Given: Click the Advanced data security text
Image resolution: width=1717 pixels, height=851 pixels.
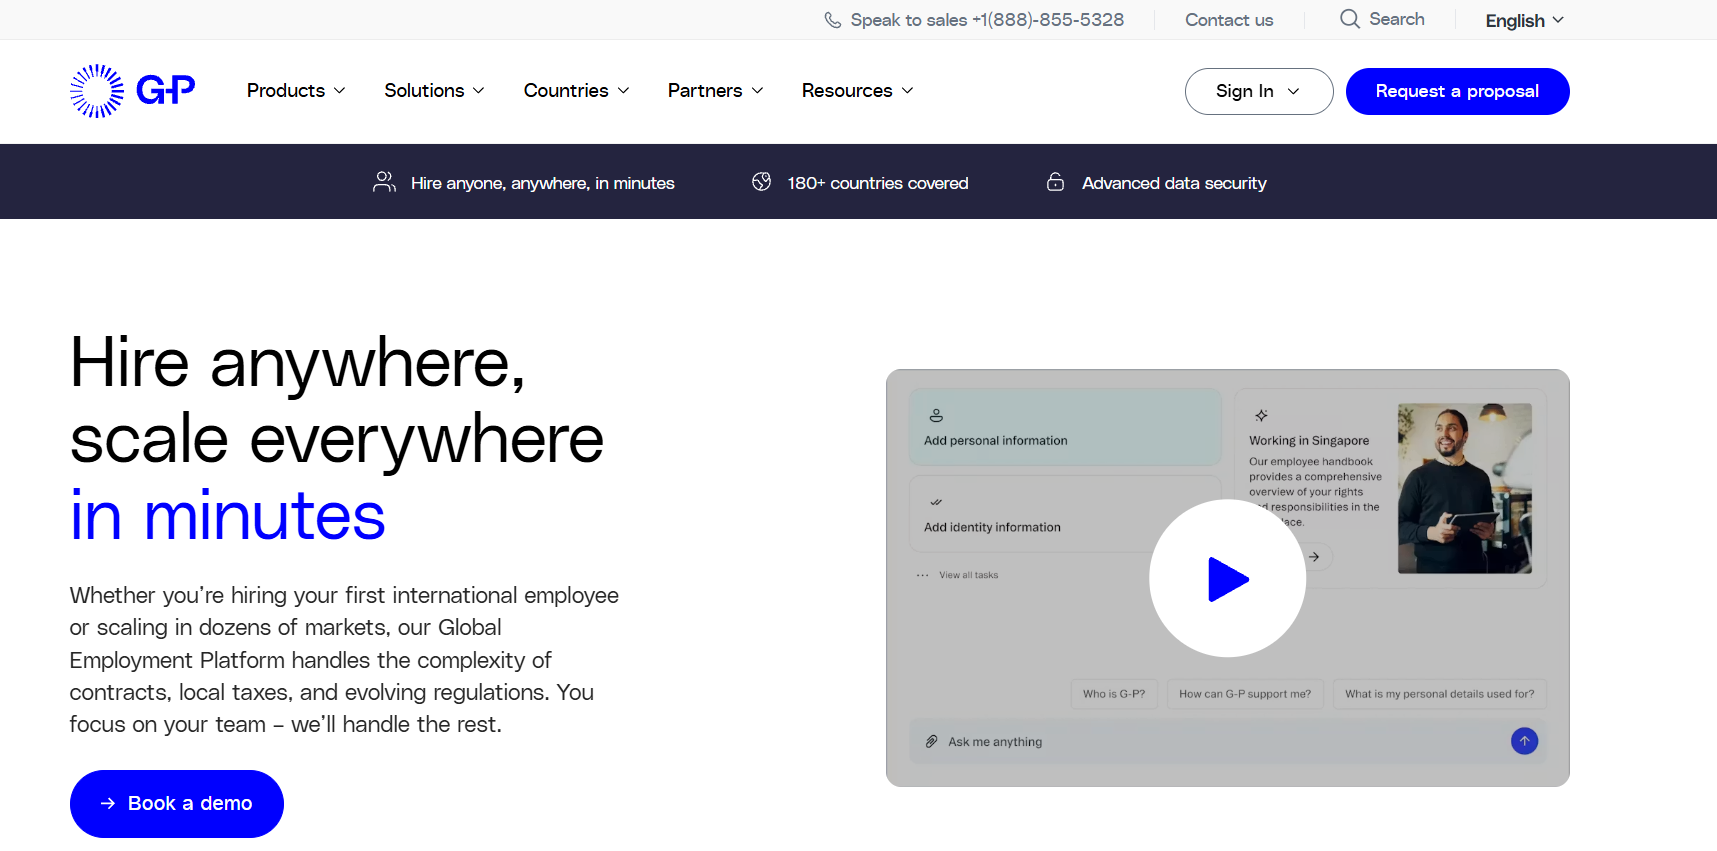Looking at the screenshot, I should click(1174, 183).
